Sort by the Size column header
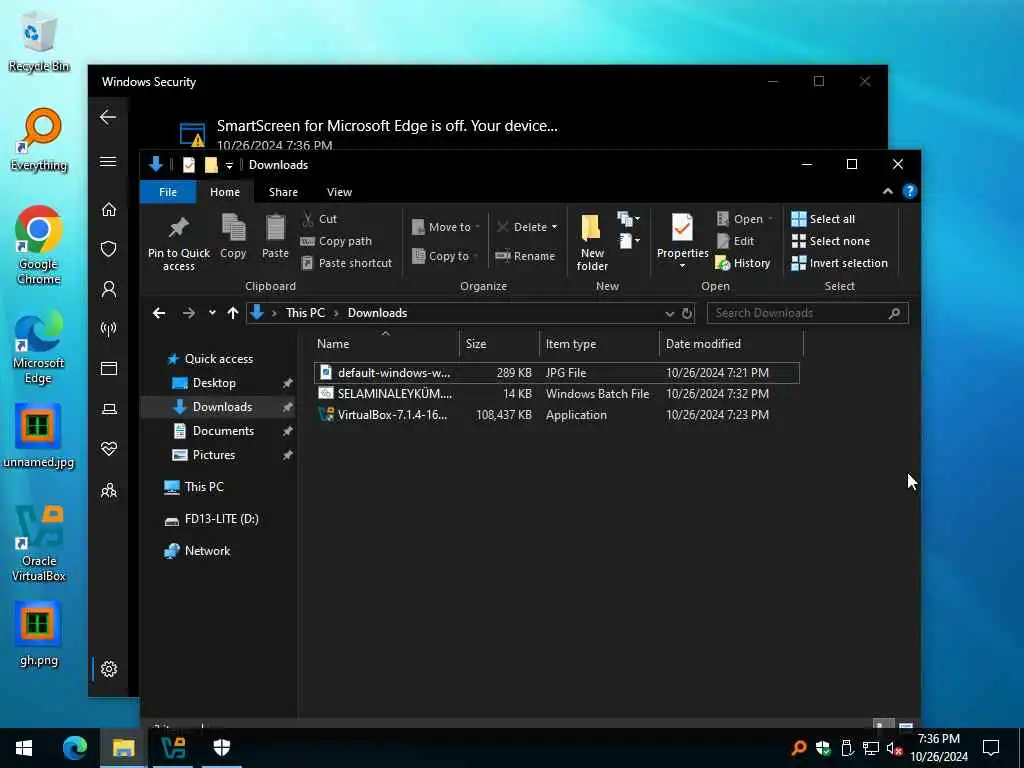This screenshot has width=1024, height=768. pyautogui.click(x=500, y=344)
